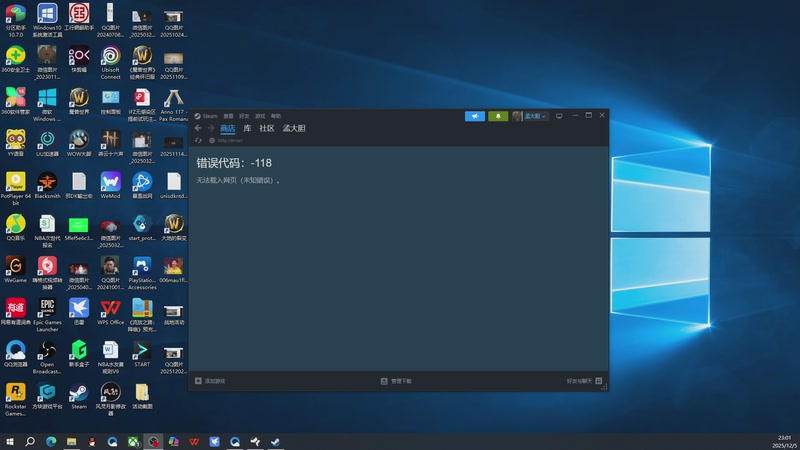Open the Steam menu in the title bar

[x=206, y=116]
